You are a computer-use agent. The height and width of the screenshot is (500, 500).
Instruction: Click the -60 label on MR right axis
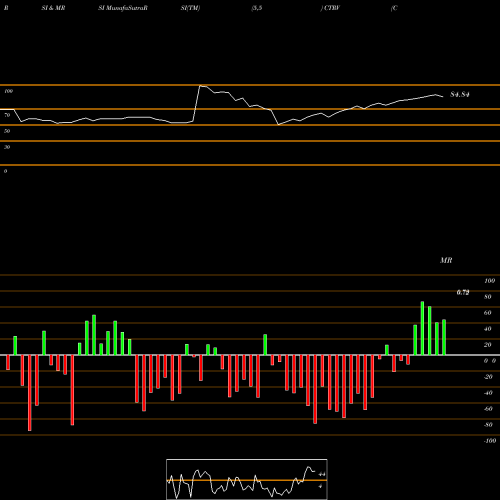488,409
